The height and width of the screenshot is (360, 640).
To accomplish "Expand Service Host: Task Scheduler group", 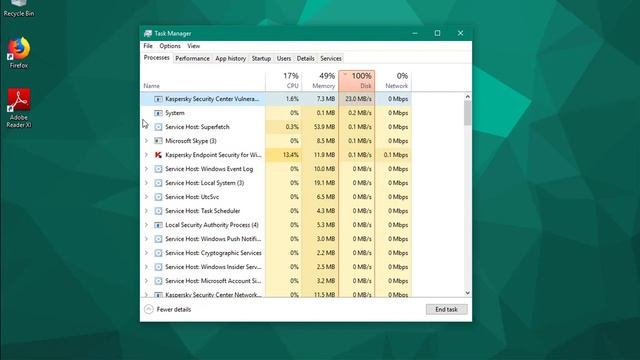I will (x=147, y=211).
